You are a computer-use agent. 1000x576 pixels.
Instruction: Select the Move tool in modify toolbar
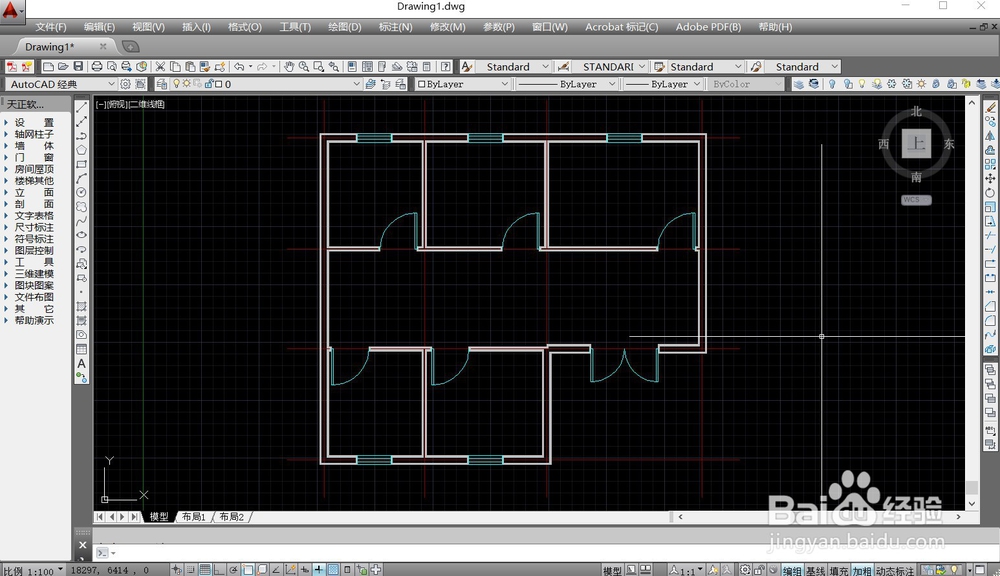point(990,179)
